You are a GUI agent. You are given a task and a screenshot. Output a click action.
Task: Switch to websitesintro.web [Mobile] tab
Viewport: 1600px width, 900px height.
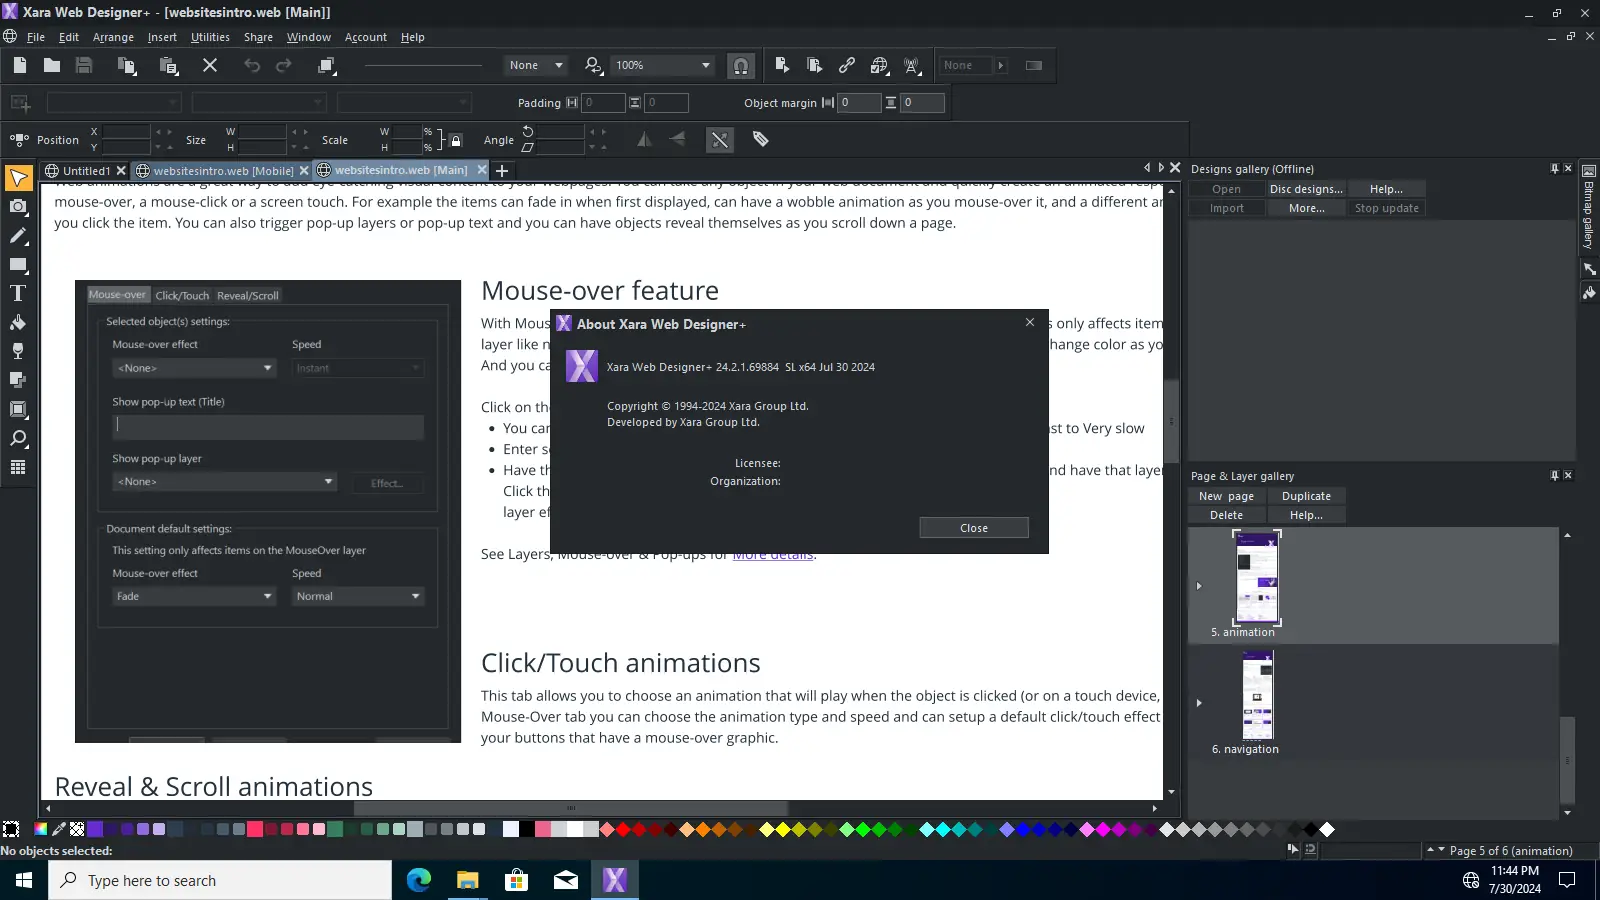tap(223, 171)
